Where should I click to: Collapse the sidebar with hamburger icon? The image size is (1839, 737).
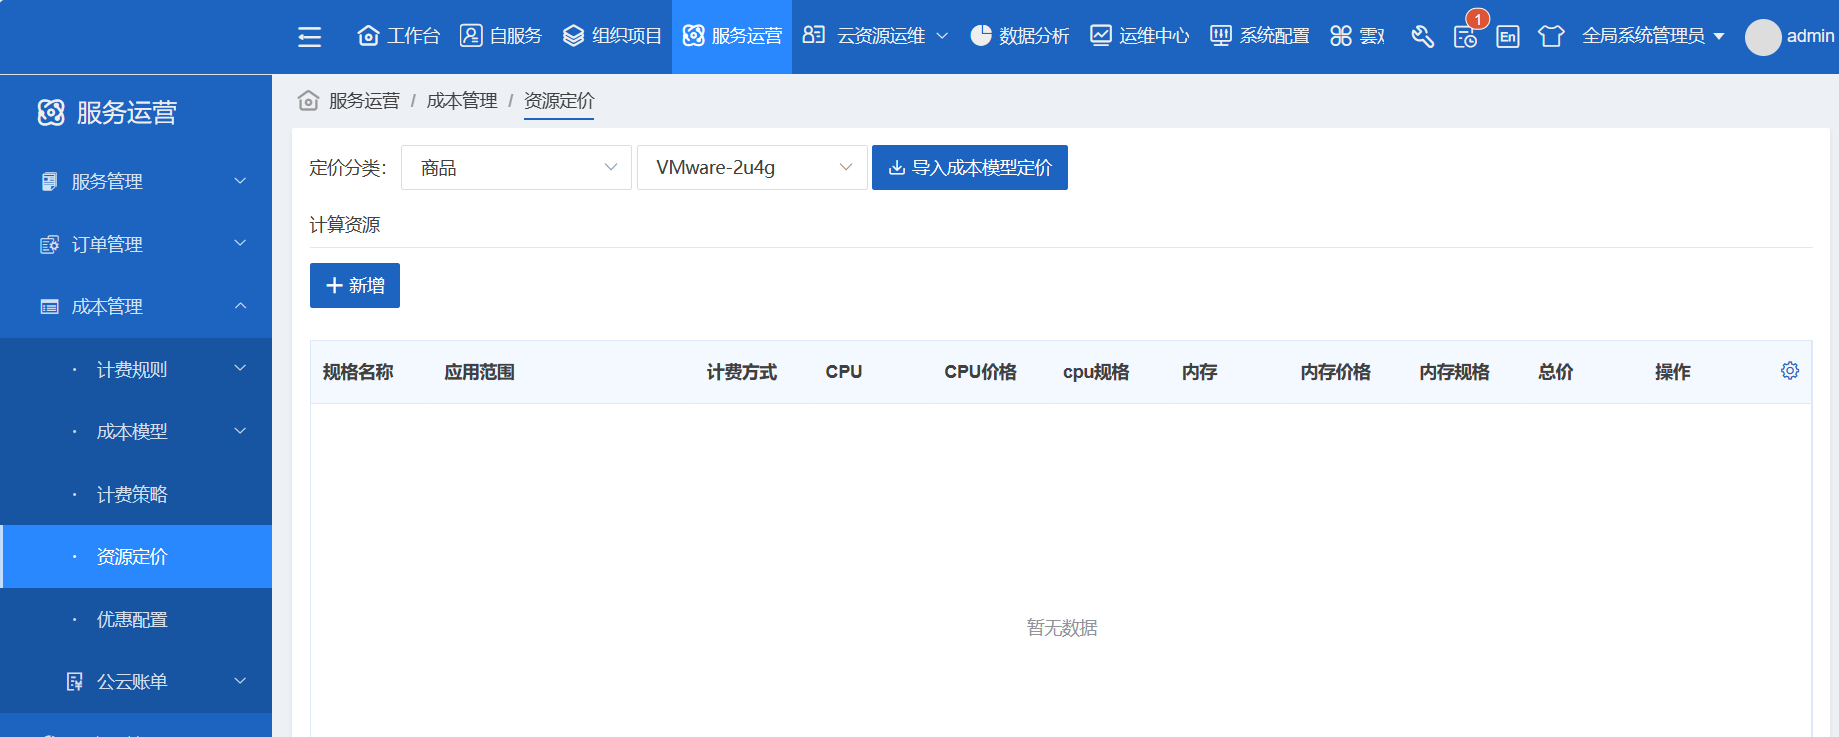tap(310, 37)
